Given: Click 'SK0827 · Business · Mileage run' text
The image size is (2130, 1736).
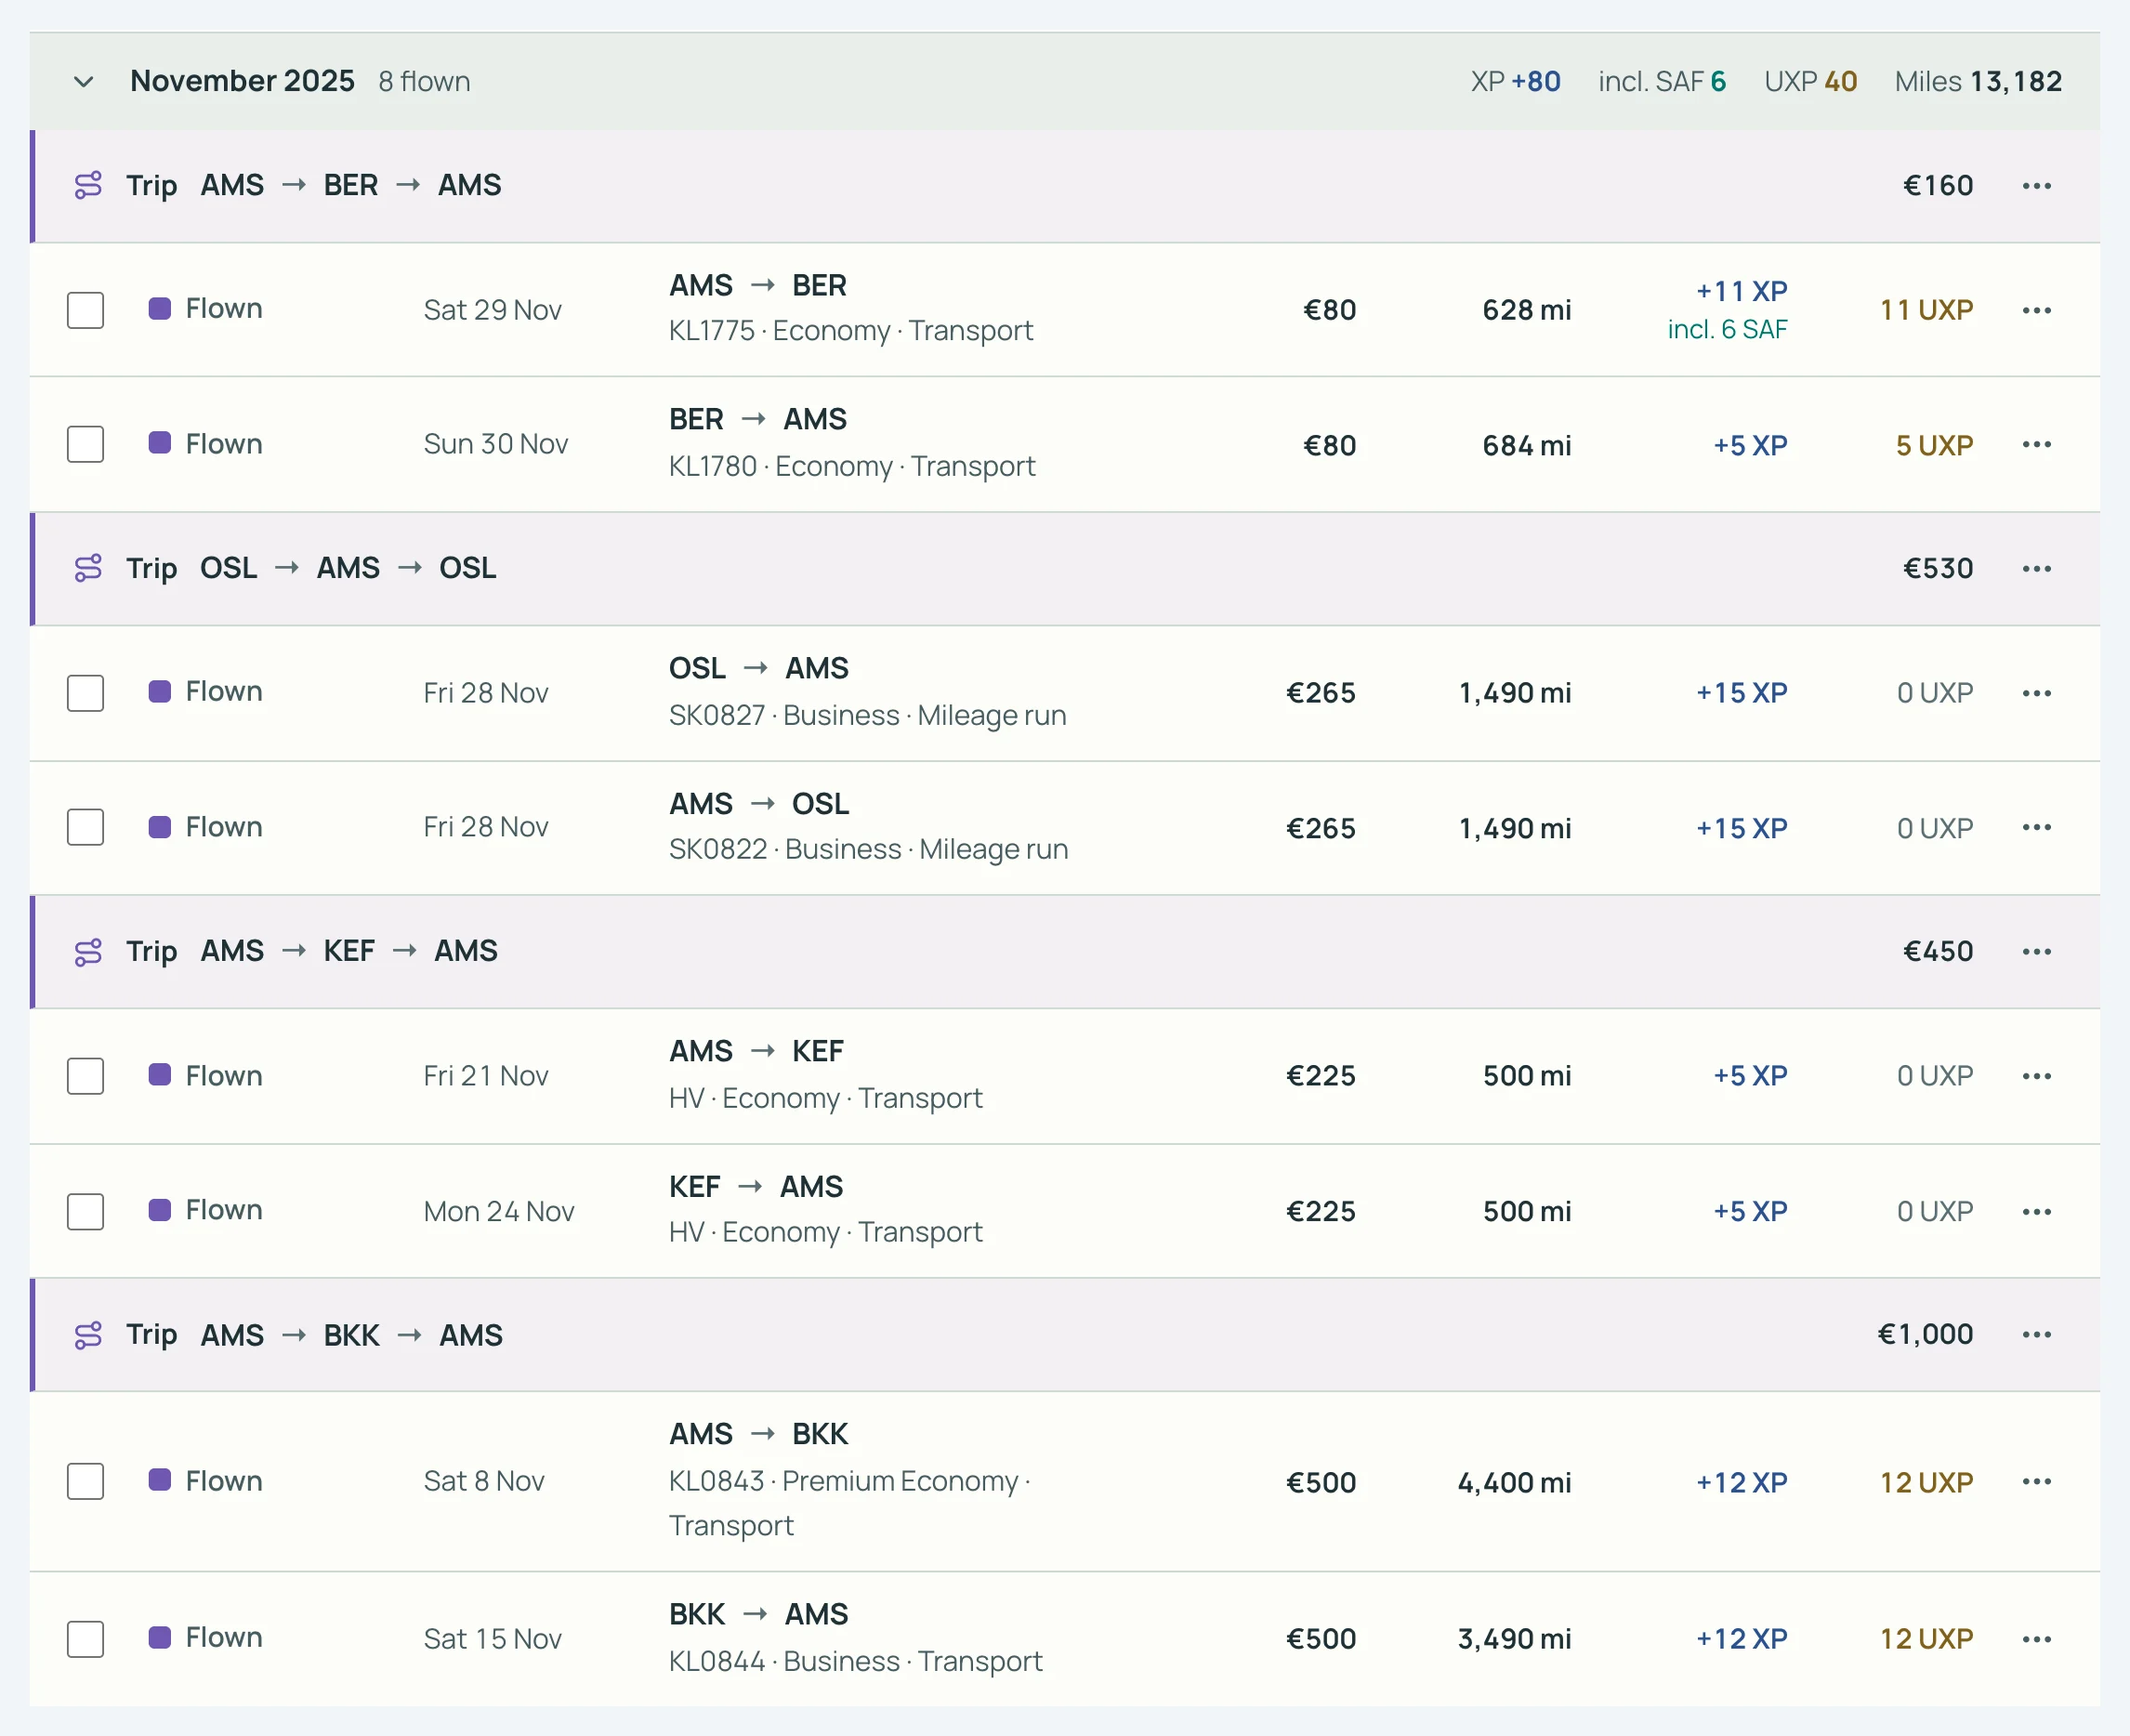Looking at the screenshot, I should tap(867, 715).
